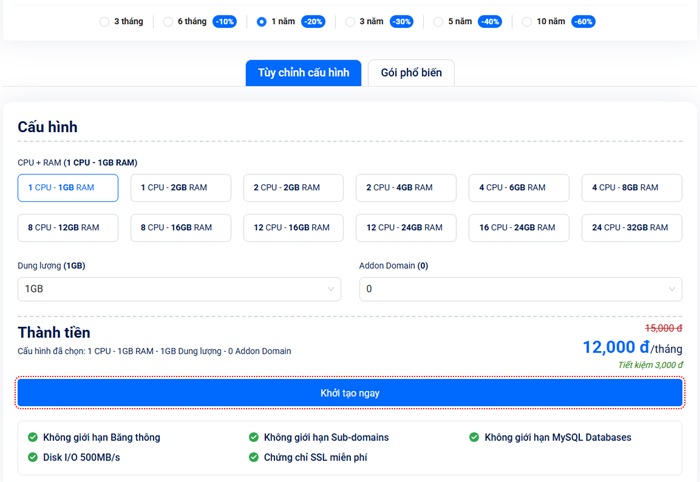Viewport: 700px width, 482px height.
Task: Select 1 CPU - 2GB RAM configuration
Action: [181, 188]
